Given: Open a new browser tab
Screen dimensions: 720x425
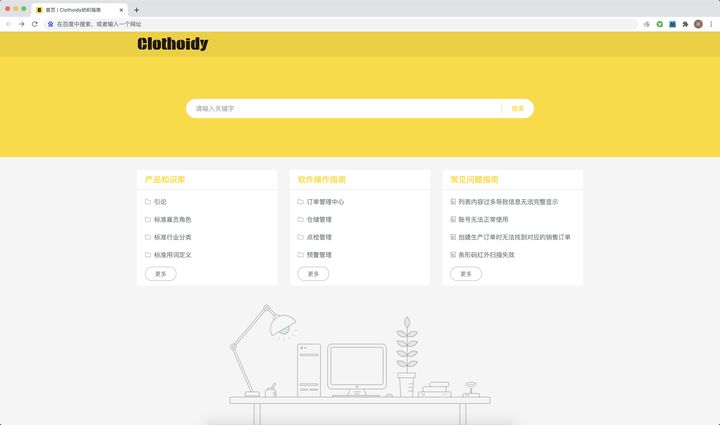Looking at the screenshot, I should point(136,10).
